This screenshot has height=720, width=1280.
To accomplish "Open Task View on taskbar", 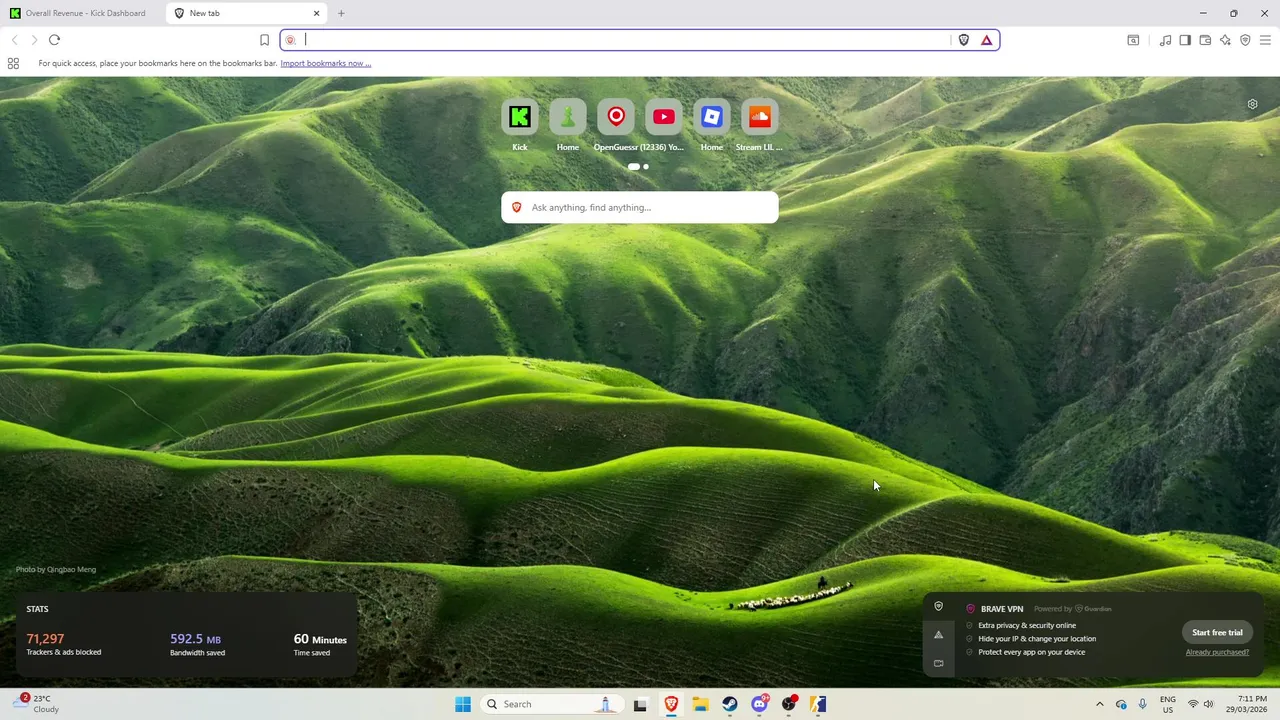I will 640,704.
